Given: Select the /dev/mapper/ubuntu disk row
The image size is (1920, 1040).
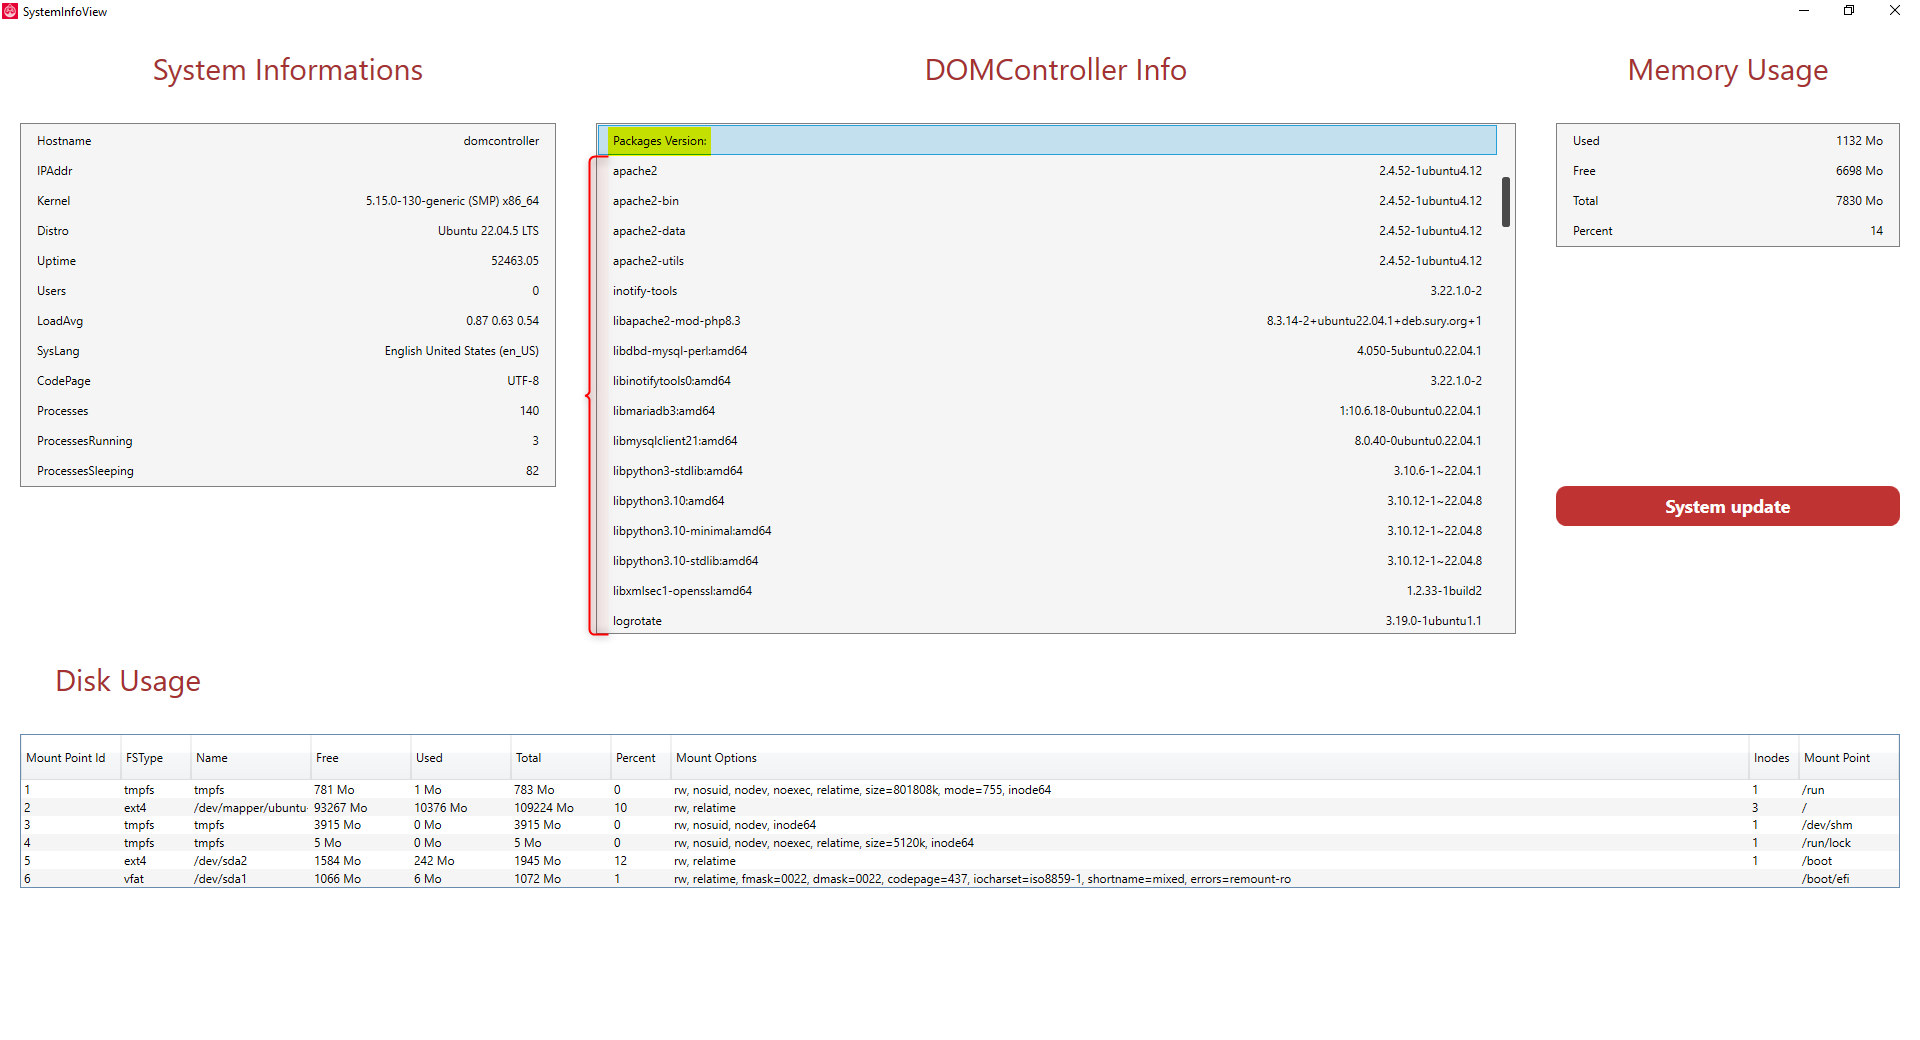Looking at the screenshot, I should coord(960,808).
